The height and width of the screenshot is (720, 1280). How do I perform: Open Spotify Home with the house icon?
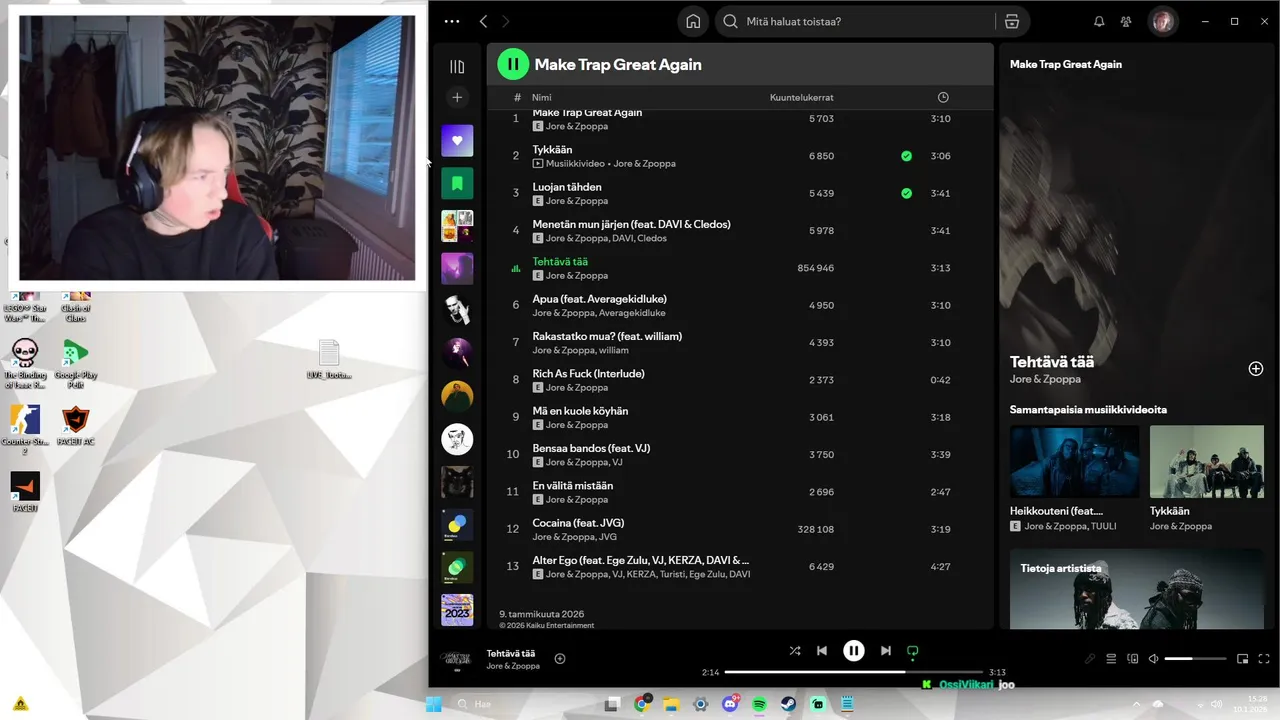pos(693,21)
